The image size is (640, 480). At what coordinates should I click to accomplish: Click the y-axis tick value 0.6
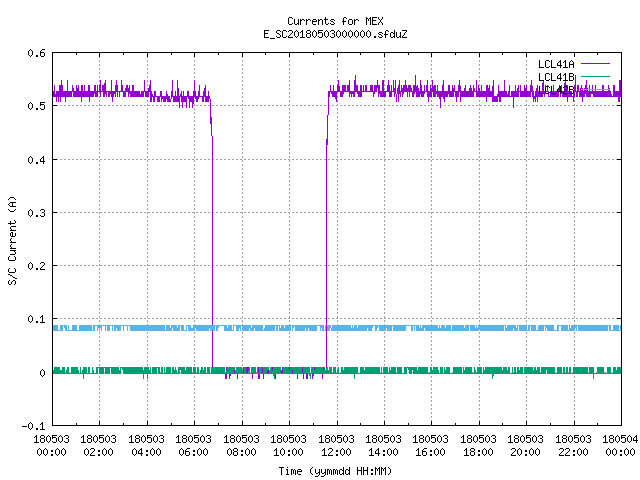point(36,53)
